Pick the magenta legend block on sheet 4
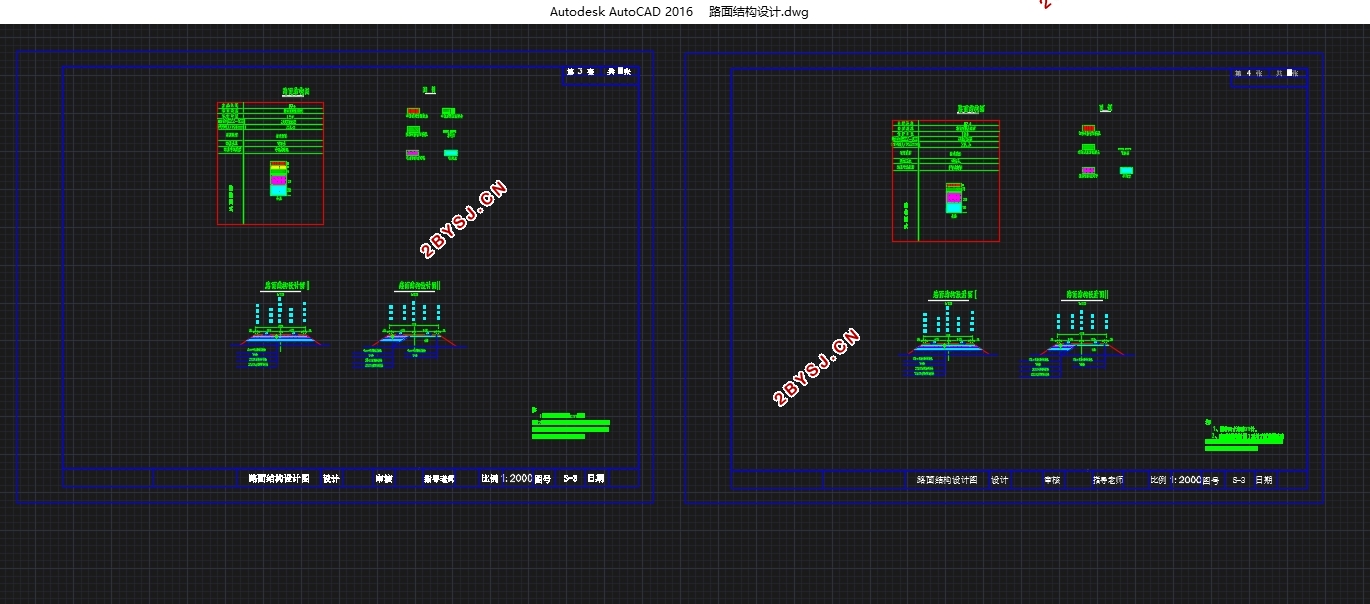Viewport: 1370px width, 604px height. pyautogui.click(x=1088, y=171)
